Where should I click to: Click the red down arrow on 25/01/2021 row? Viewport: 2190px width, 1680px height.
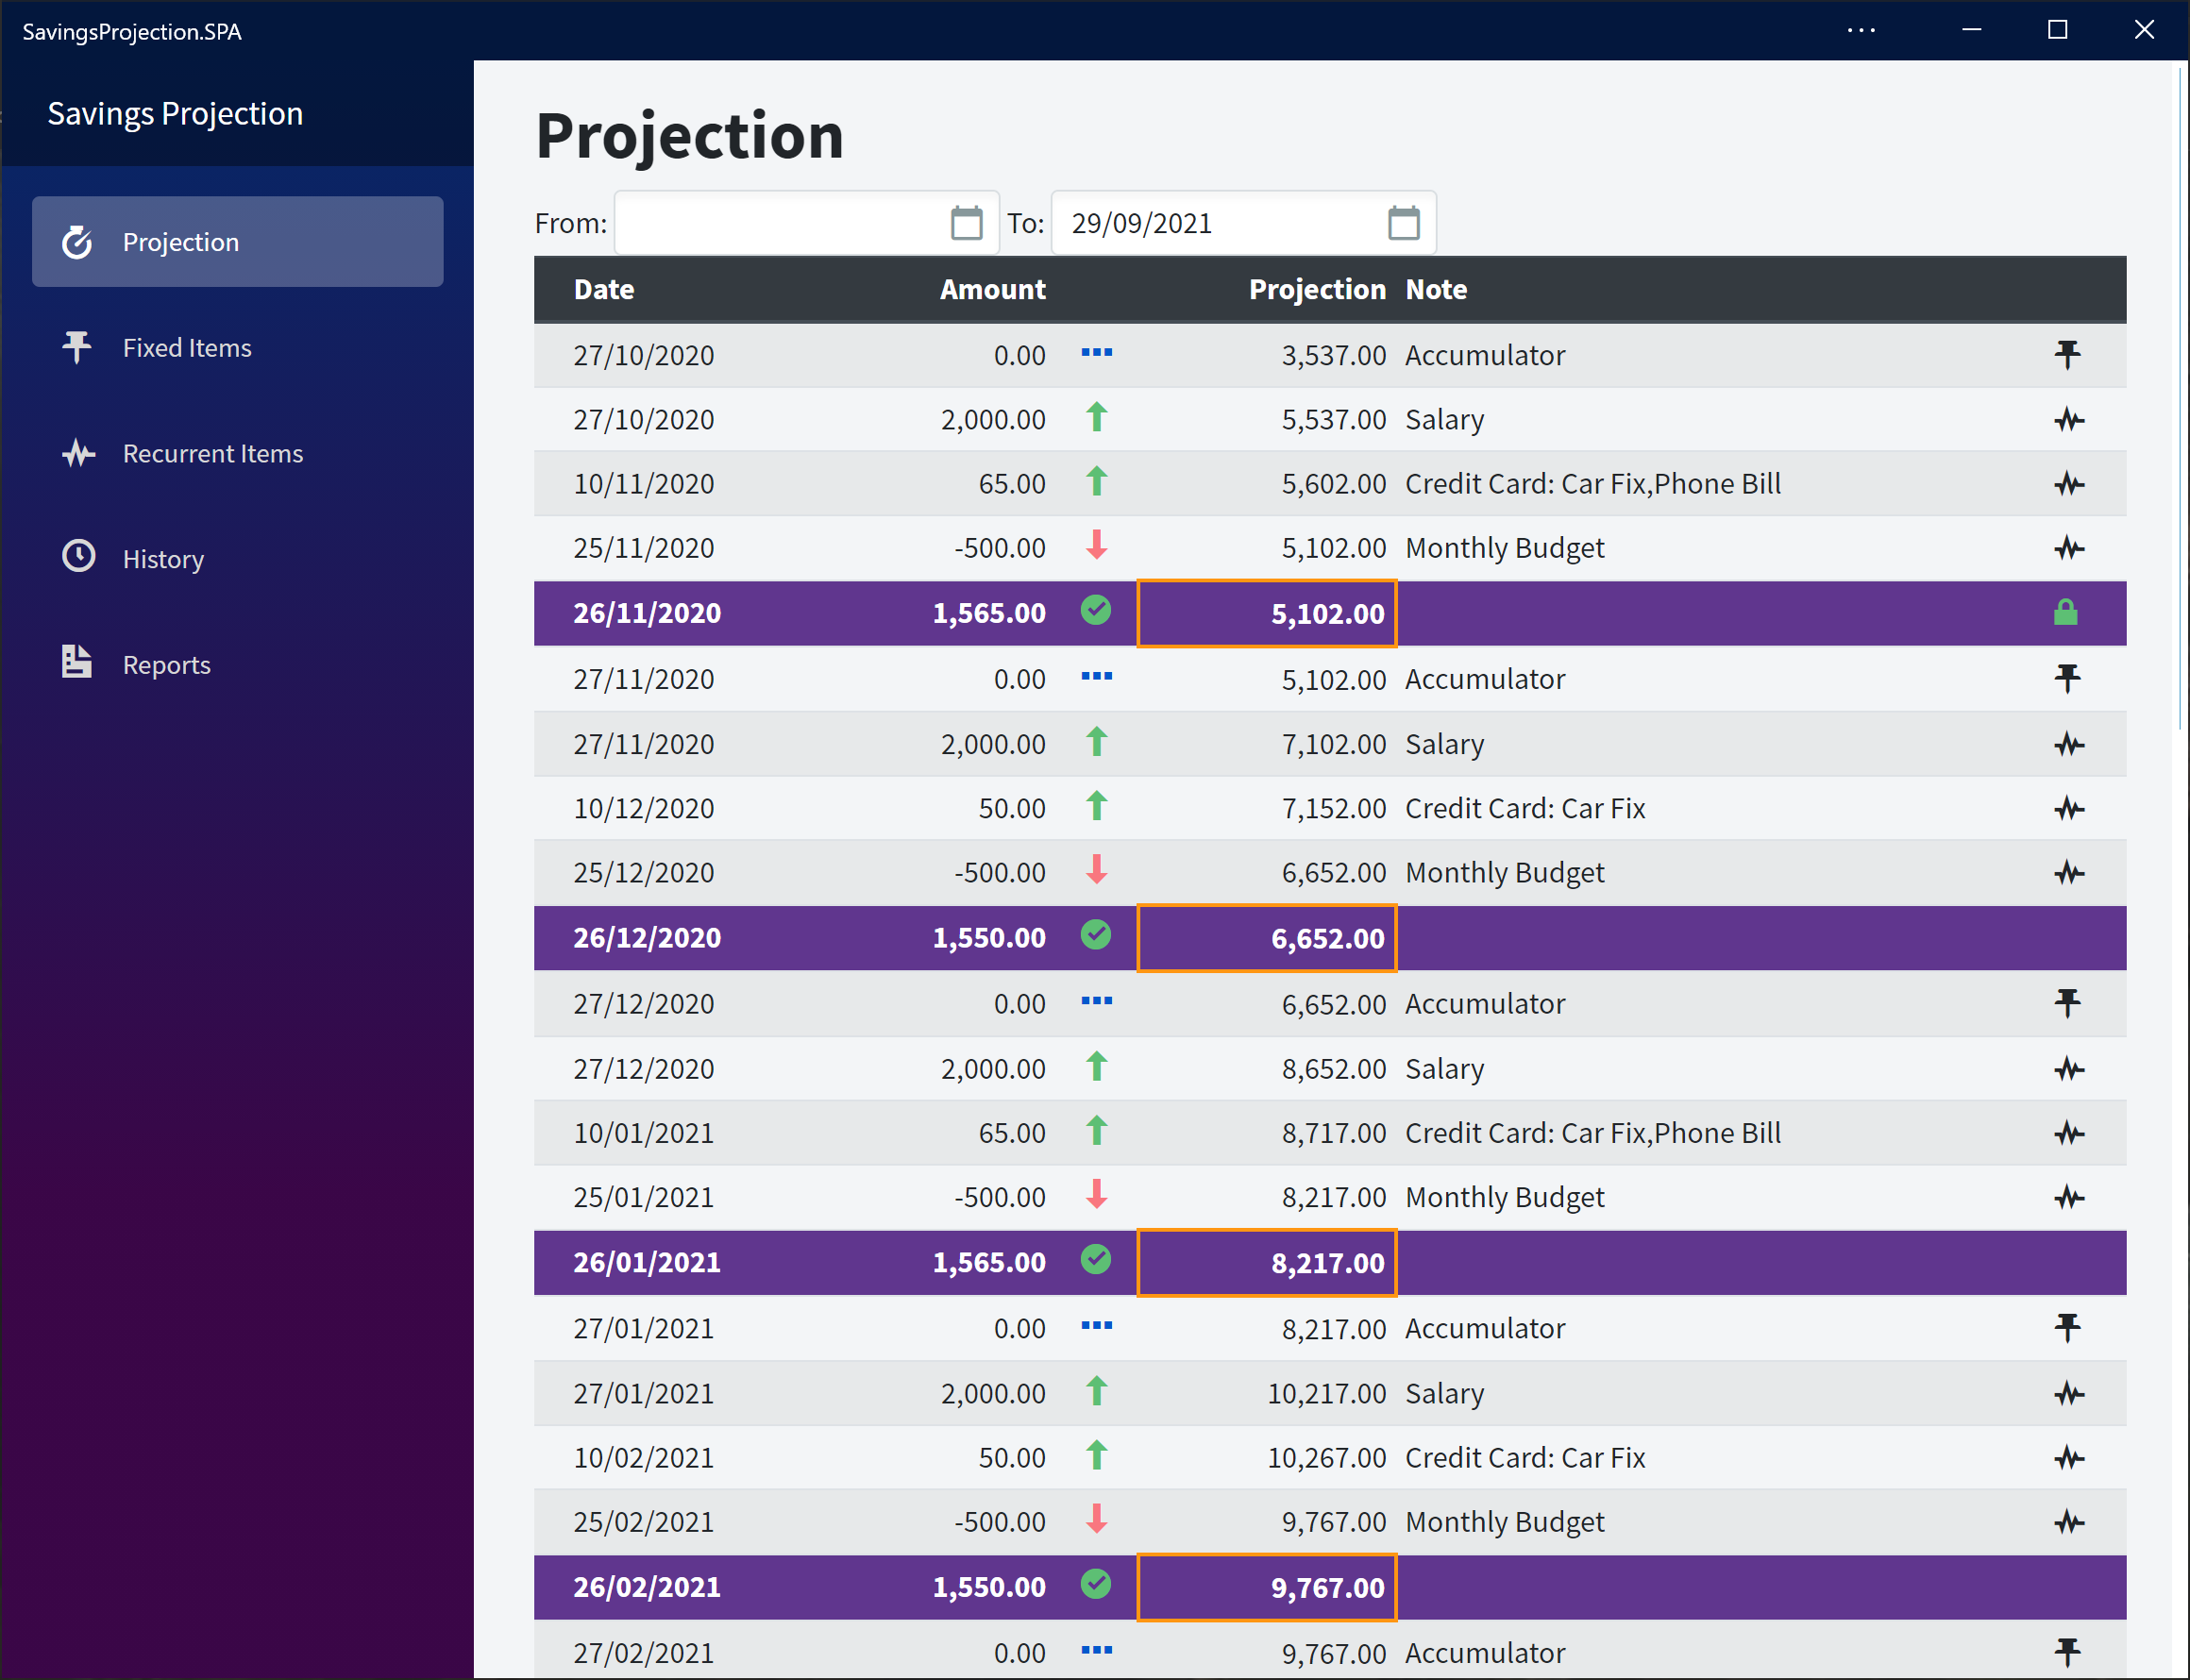pyautogui.click(x=1096, y=1195)
